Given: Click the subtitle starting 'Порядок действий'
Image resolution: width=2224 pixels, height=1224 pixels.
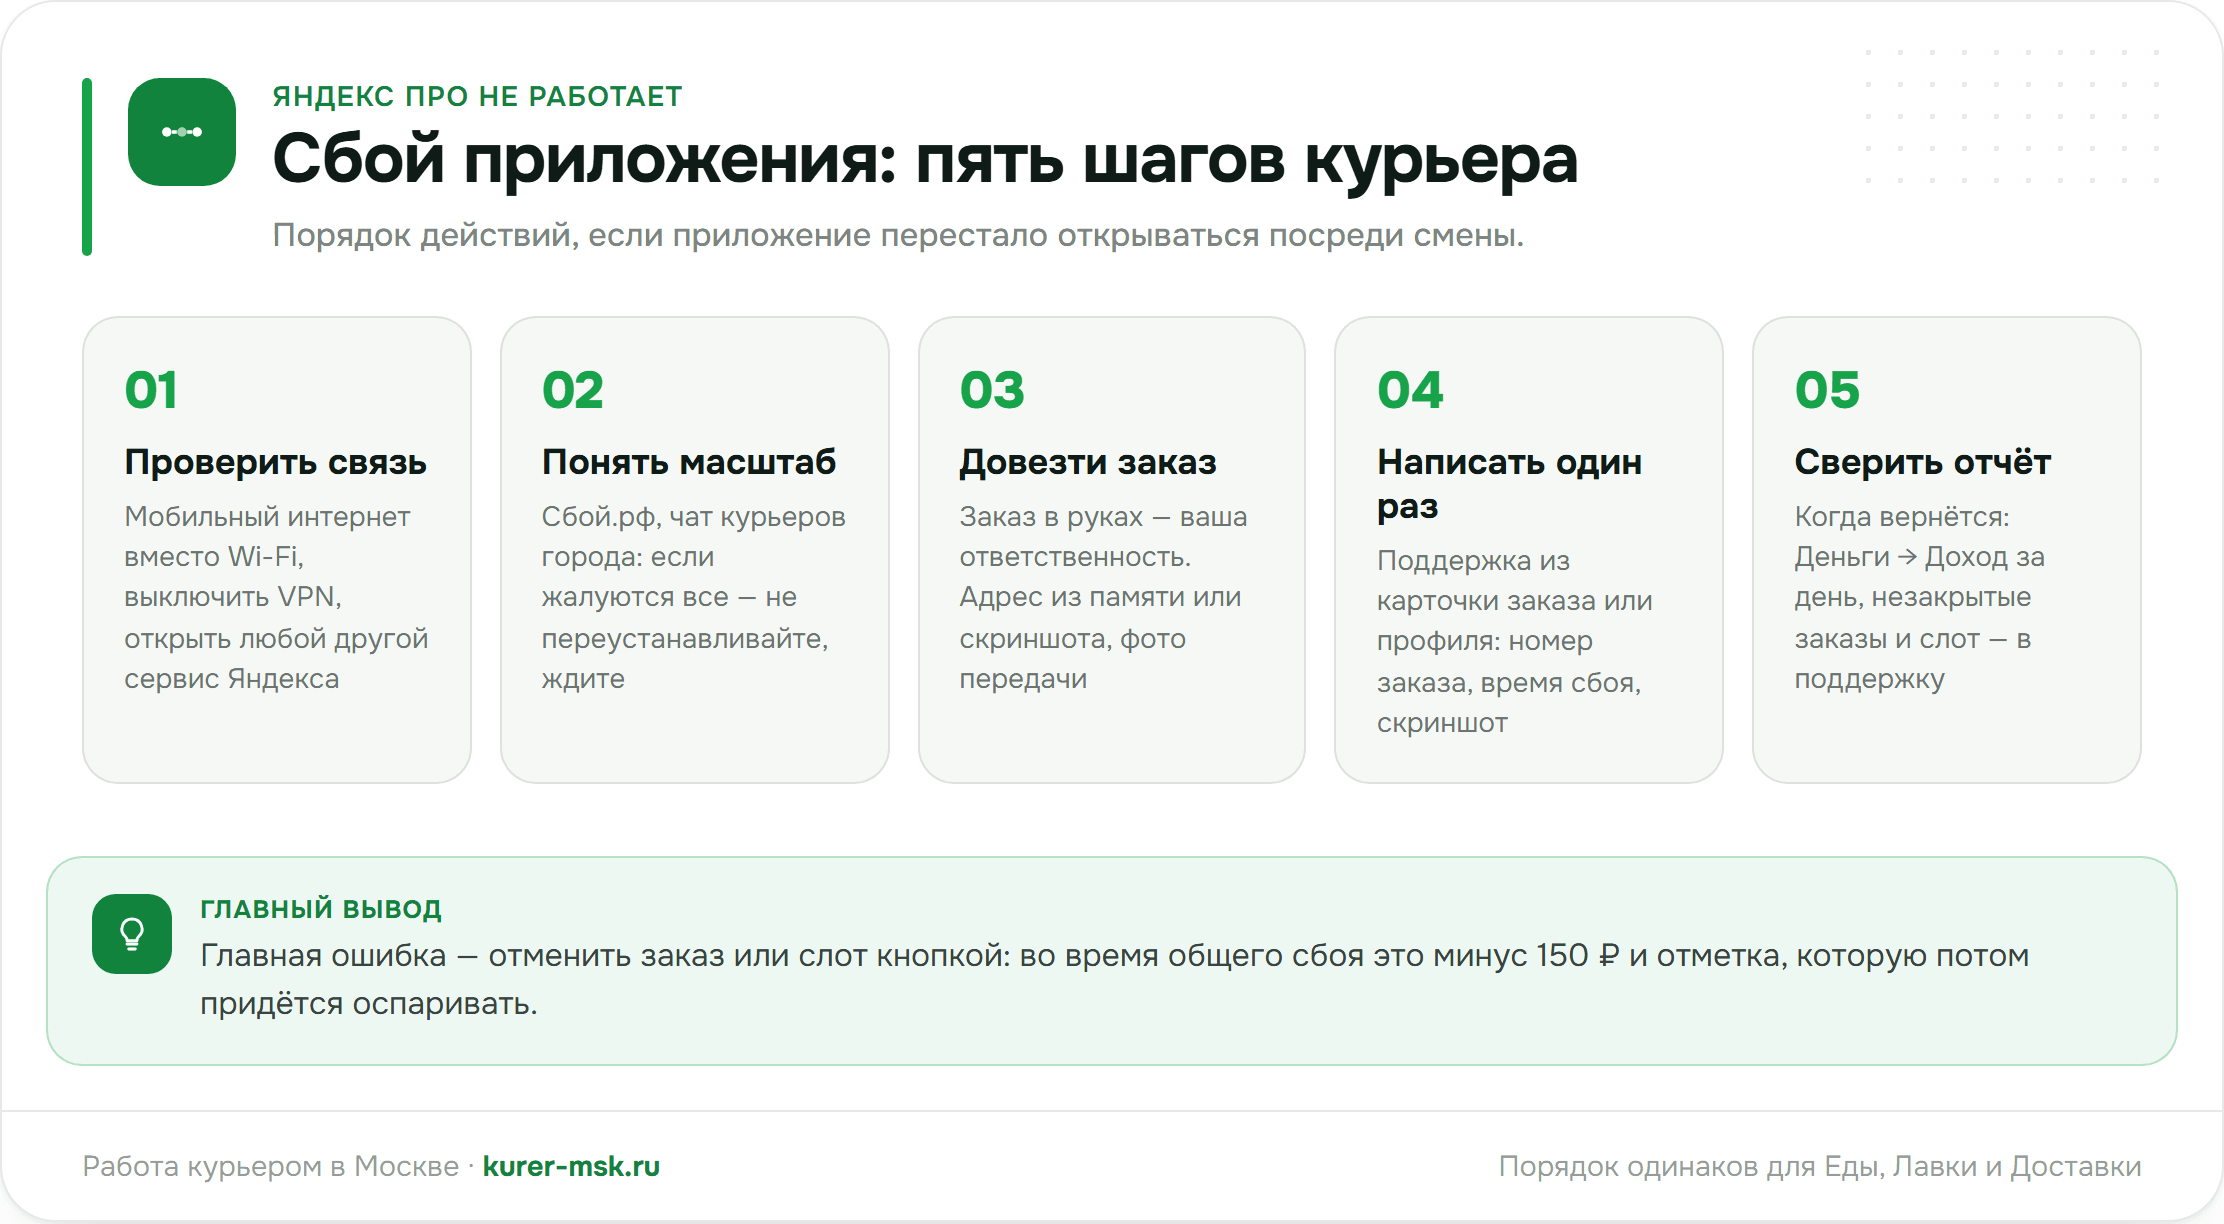Looking at the screenshot, I should tap(898, 236).
